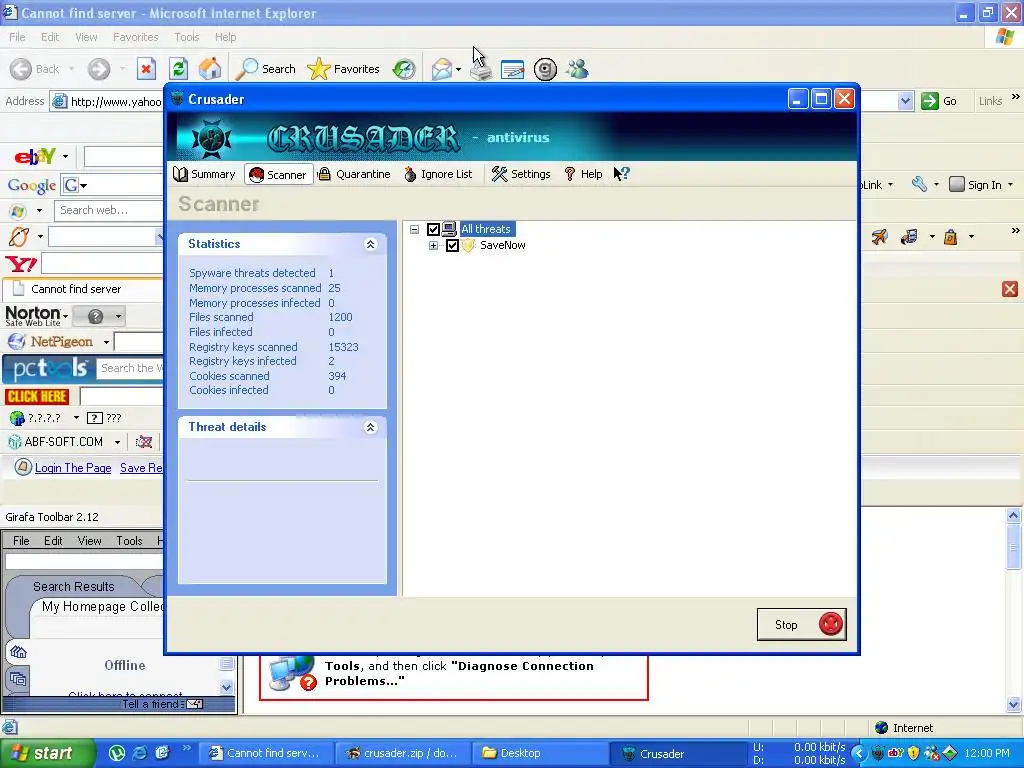Open the History icon in IE toolbar
Viewport: 1024px width, 768px height.
coord(404,69)
